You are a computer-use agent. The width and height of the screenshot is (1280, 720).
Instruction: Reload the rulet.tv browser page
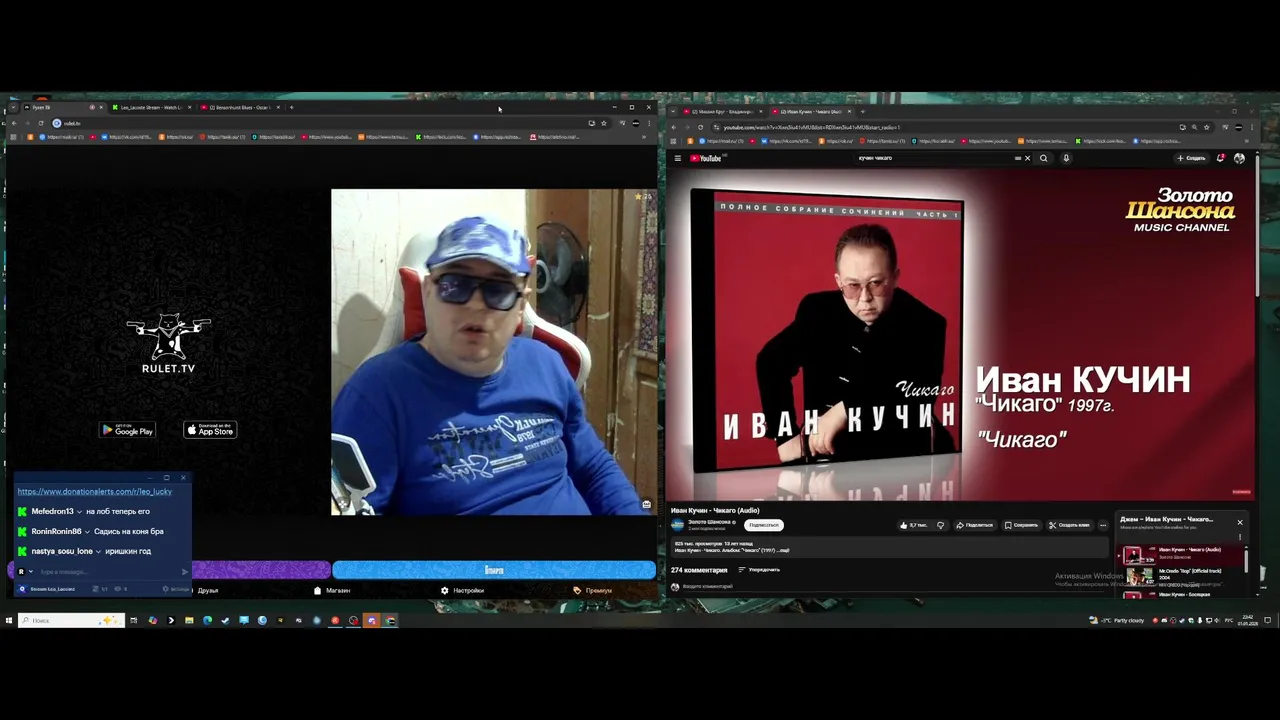click(41, 123)
